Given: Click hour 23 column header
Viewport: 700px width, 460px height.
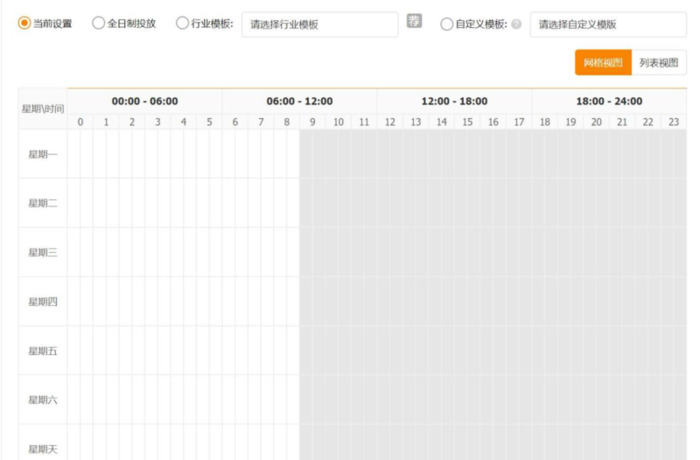Looking at the screenshot, I should tap(674, 122).
